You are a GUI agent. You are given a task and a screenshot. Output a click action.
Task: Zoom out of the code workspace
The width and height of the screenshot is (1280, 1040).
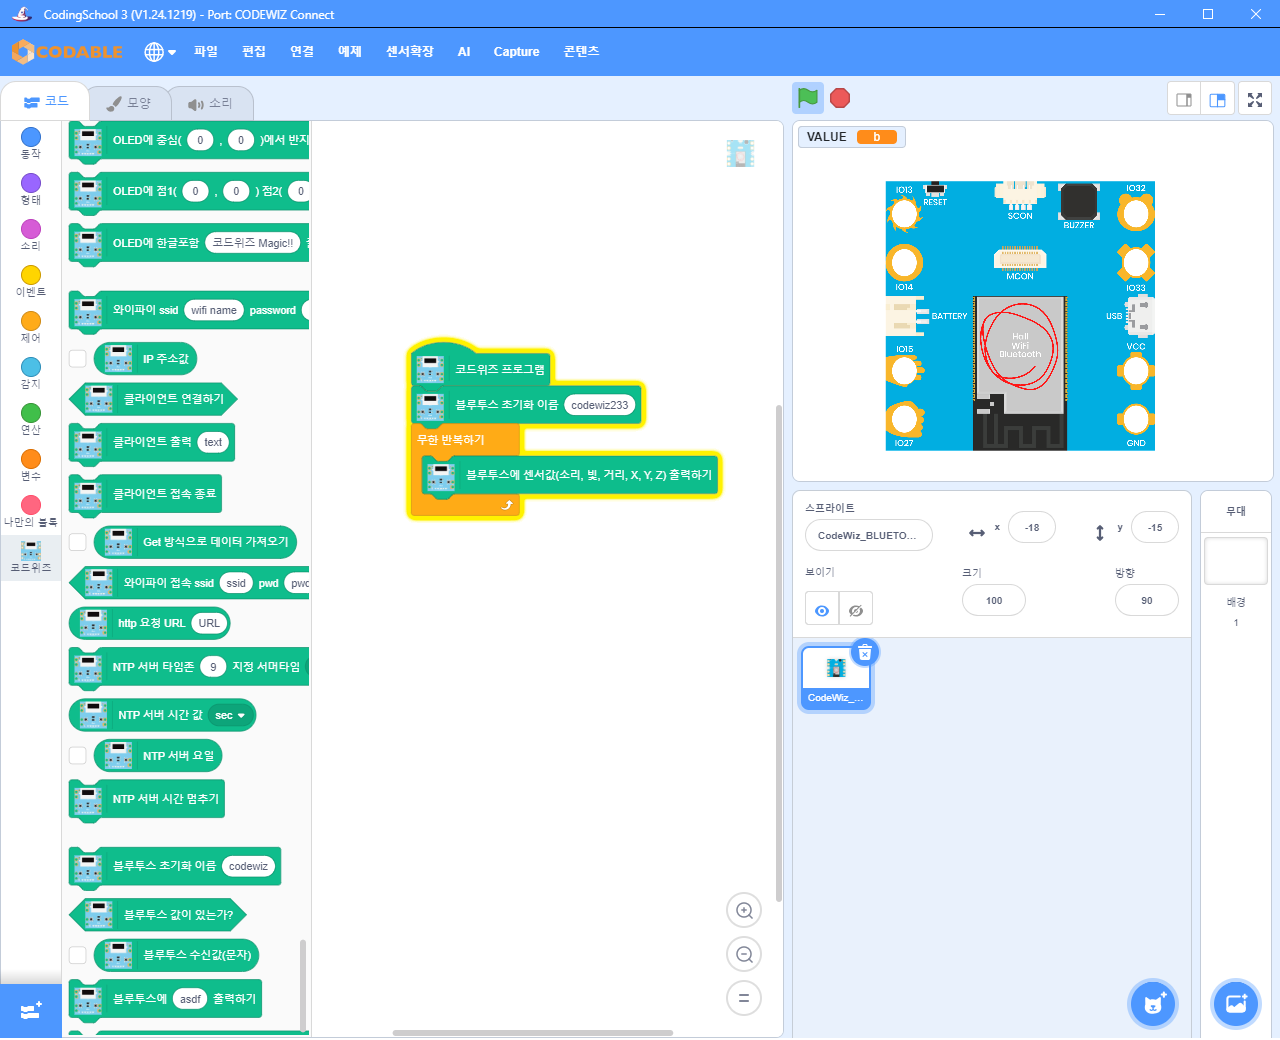[744, 955]
